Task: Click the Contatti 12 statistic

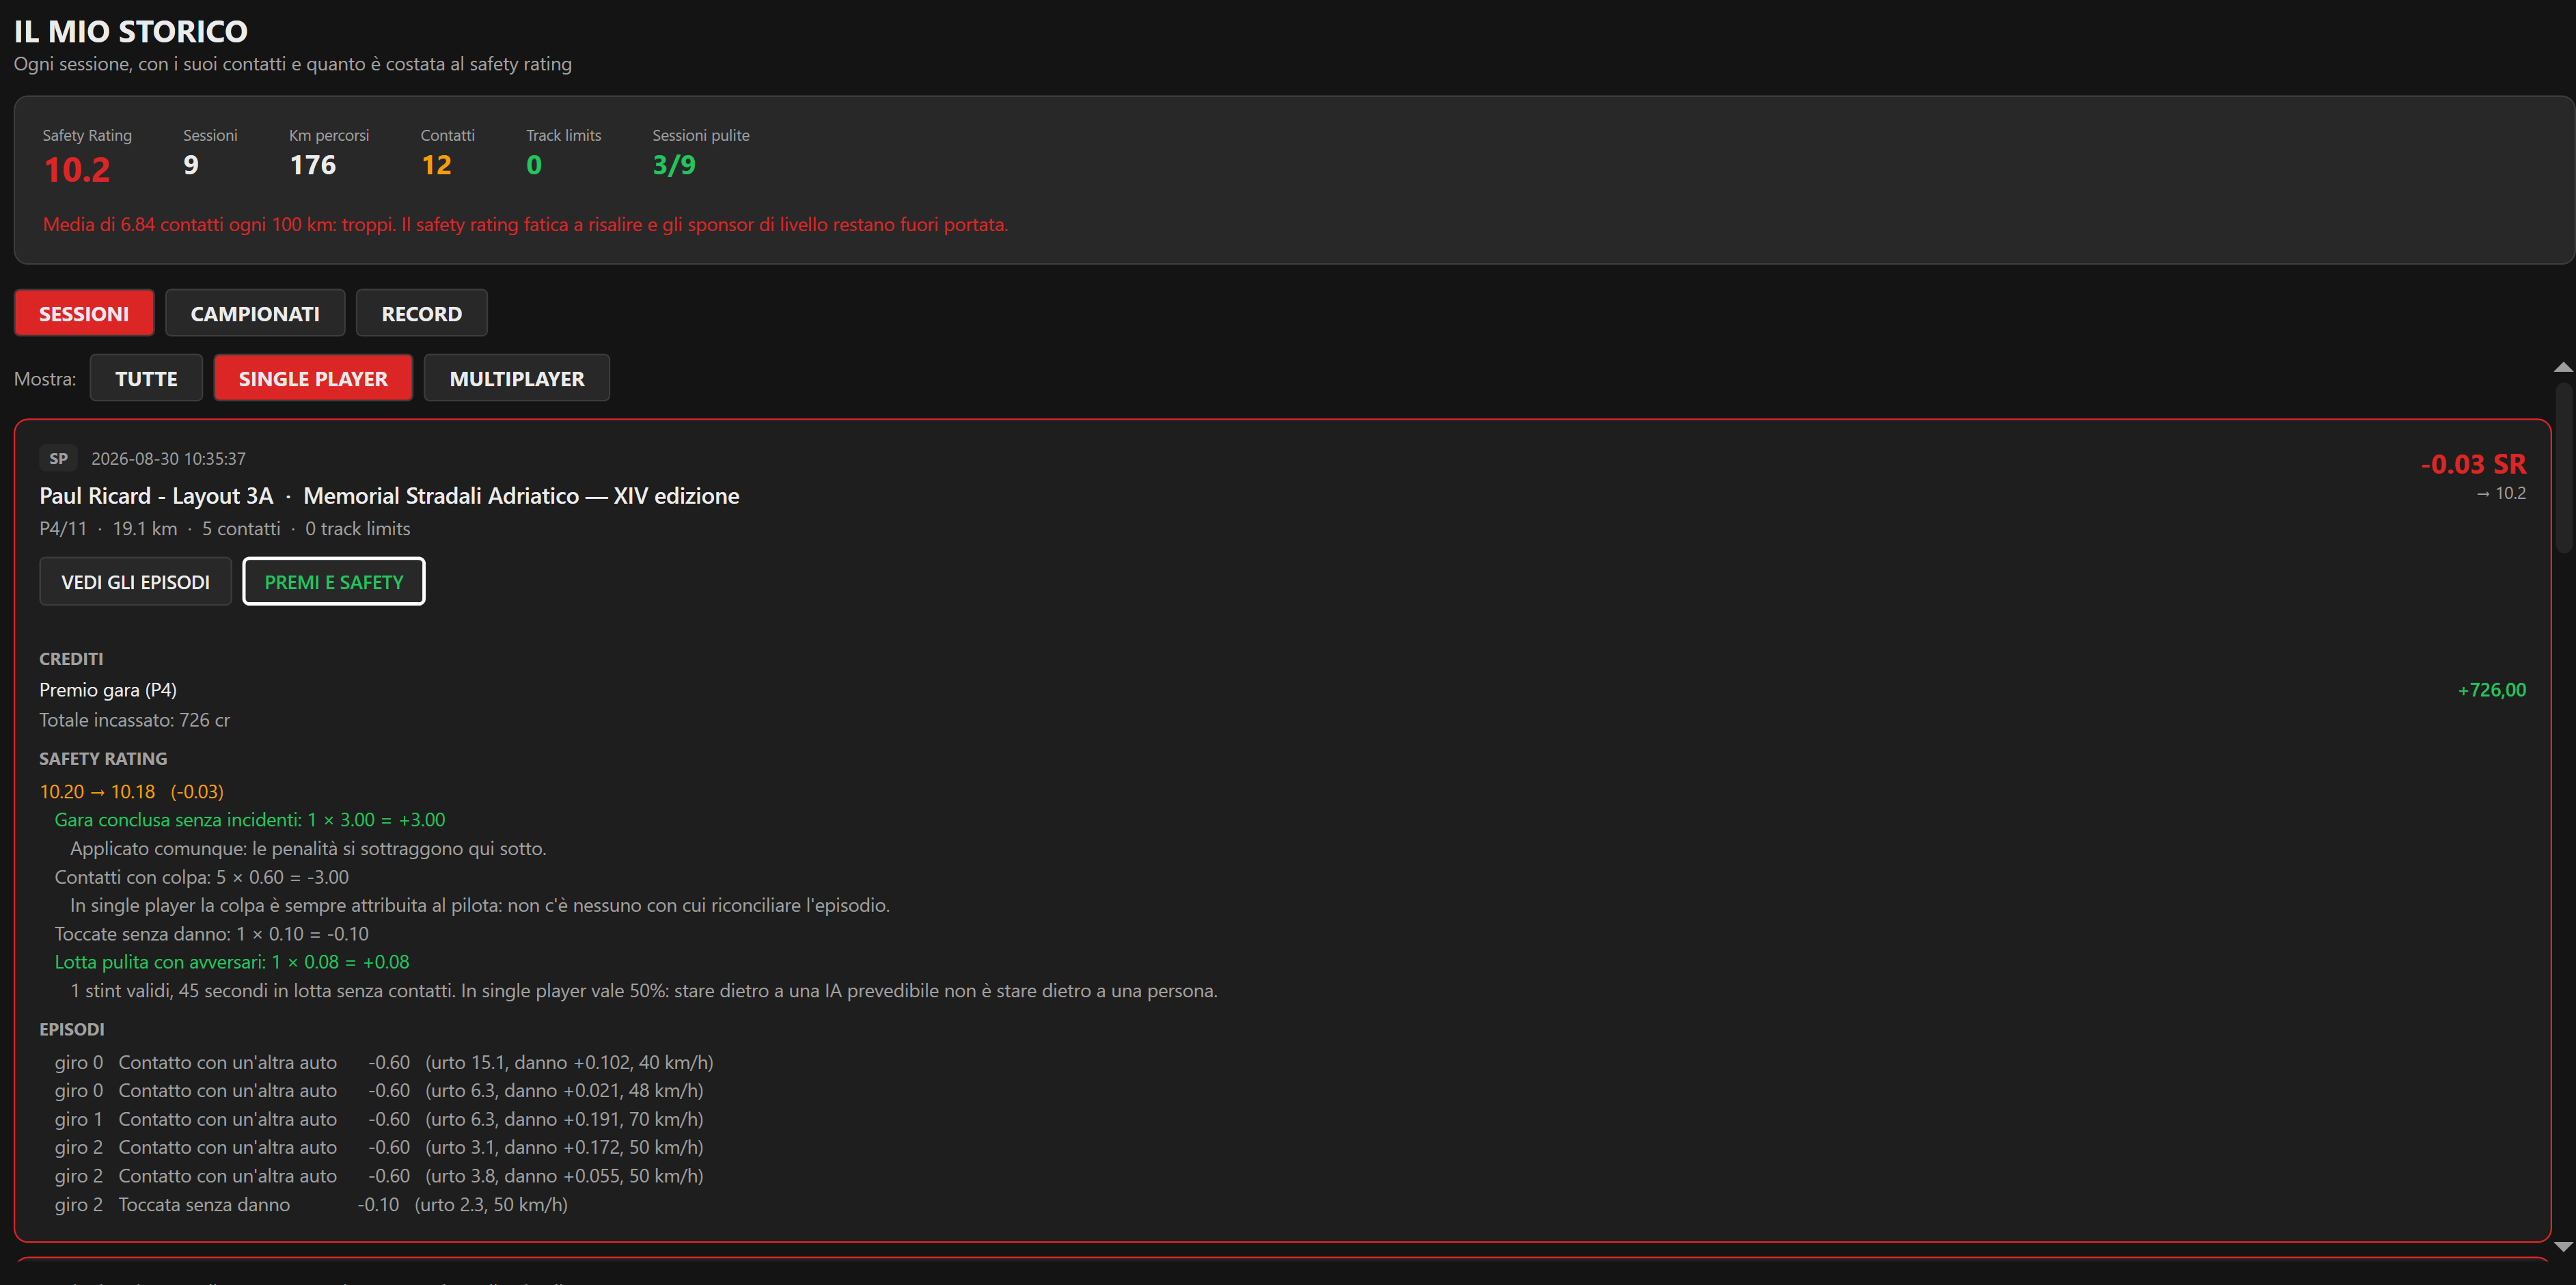Action: [x=436, y=164]
